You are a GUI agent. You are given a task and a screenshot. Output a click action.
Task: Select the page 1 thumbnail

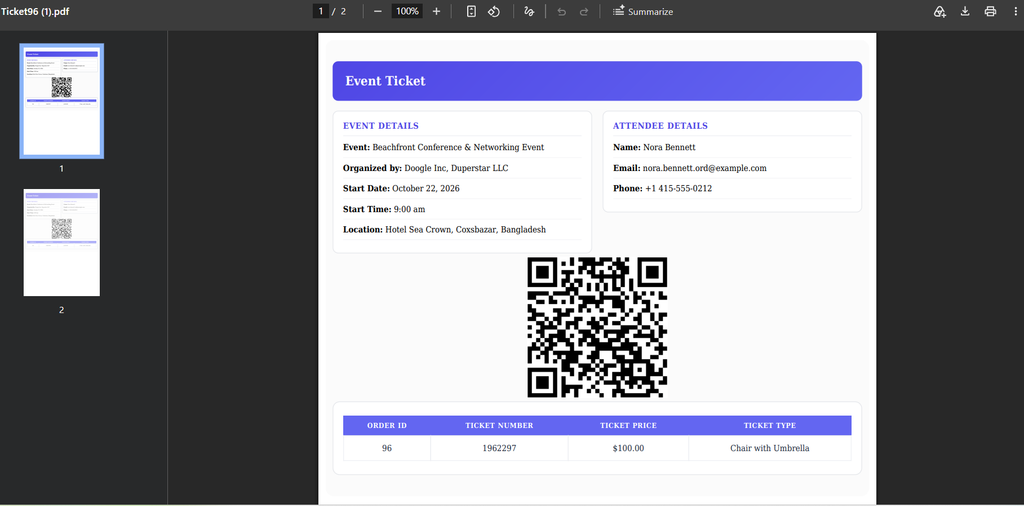(x=61, y=101)
